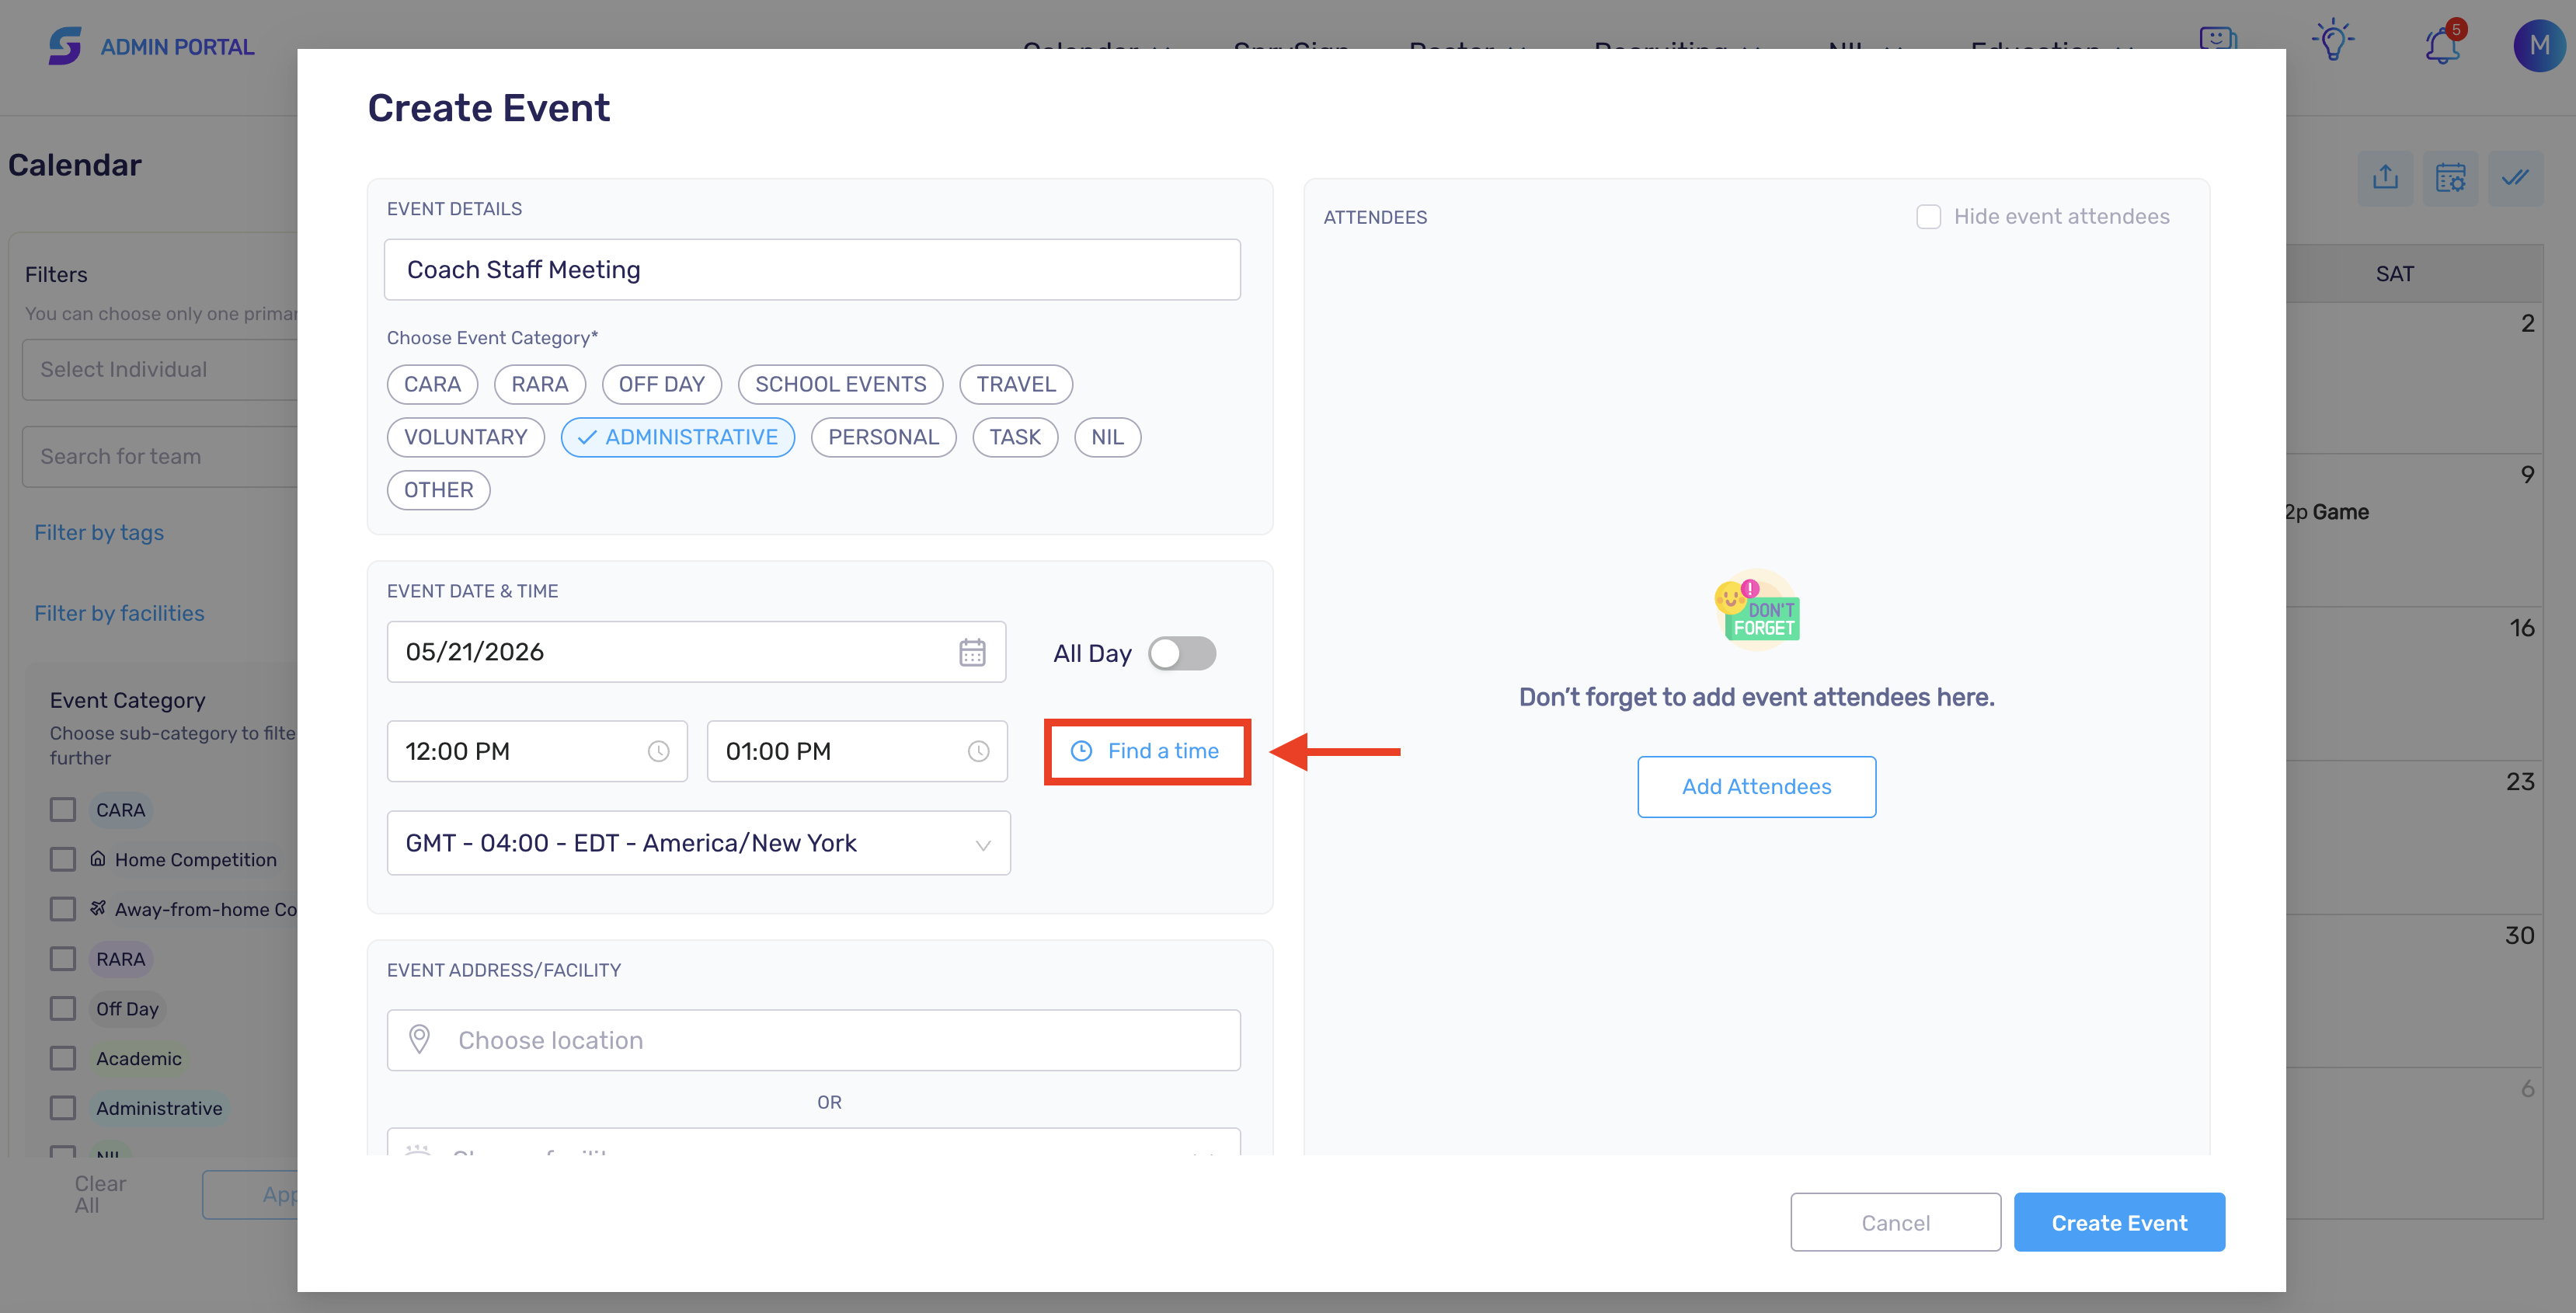Select the NIL category chip
Image resolution: width=2576 pixels, height=1313 pixels.
coord(1107,437)
